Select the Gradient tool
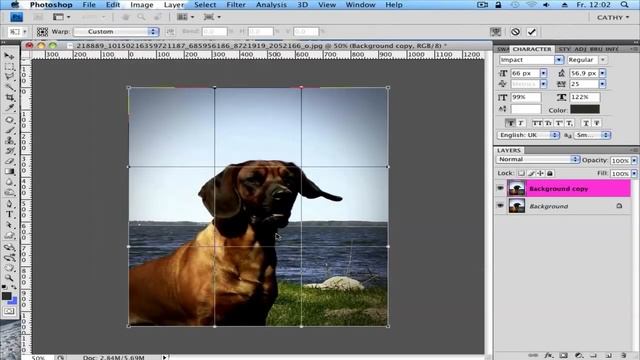Screen dimensions: 640x360 [9, 172]
